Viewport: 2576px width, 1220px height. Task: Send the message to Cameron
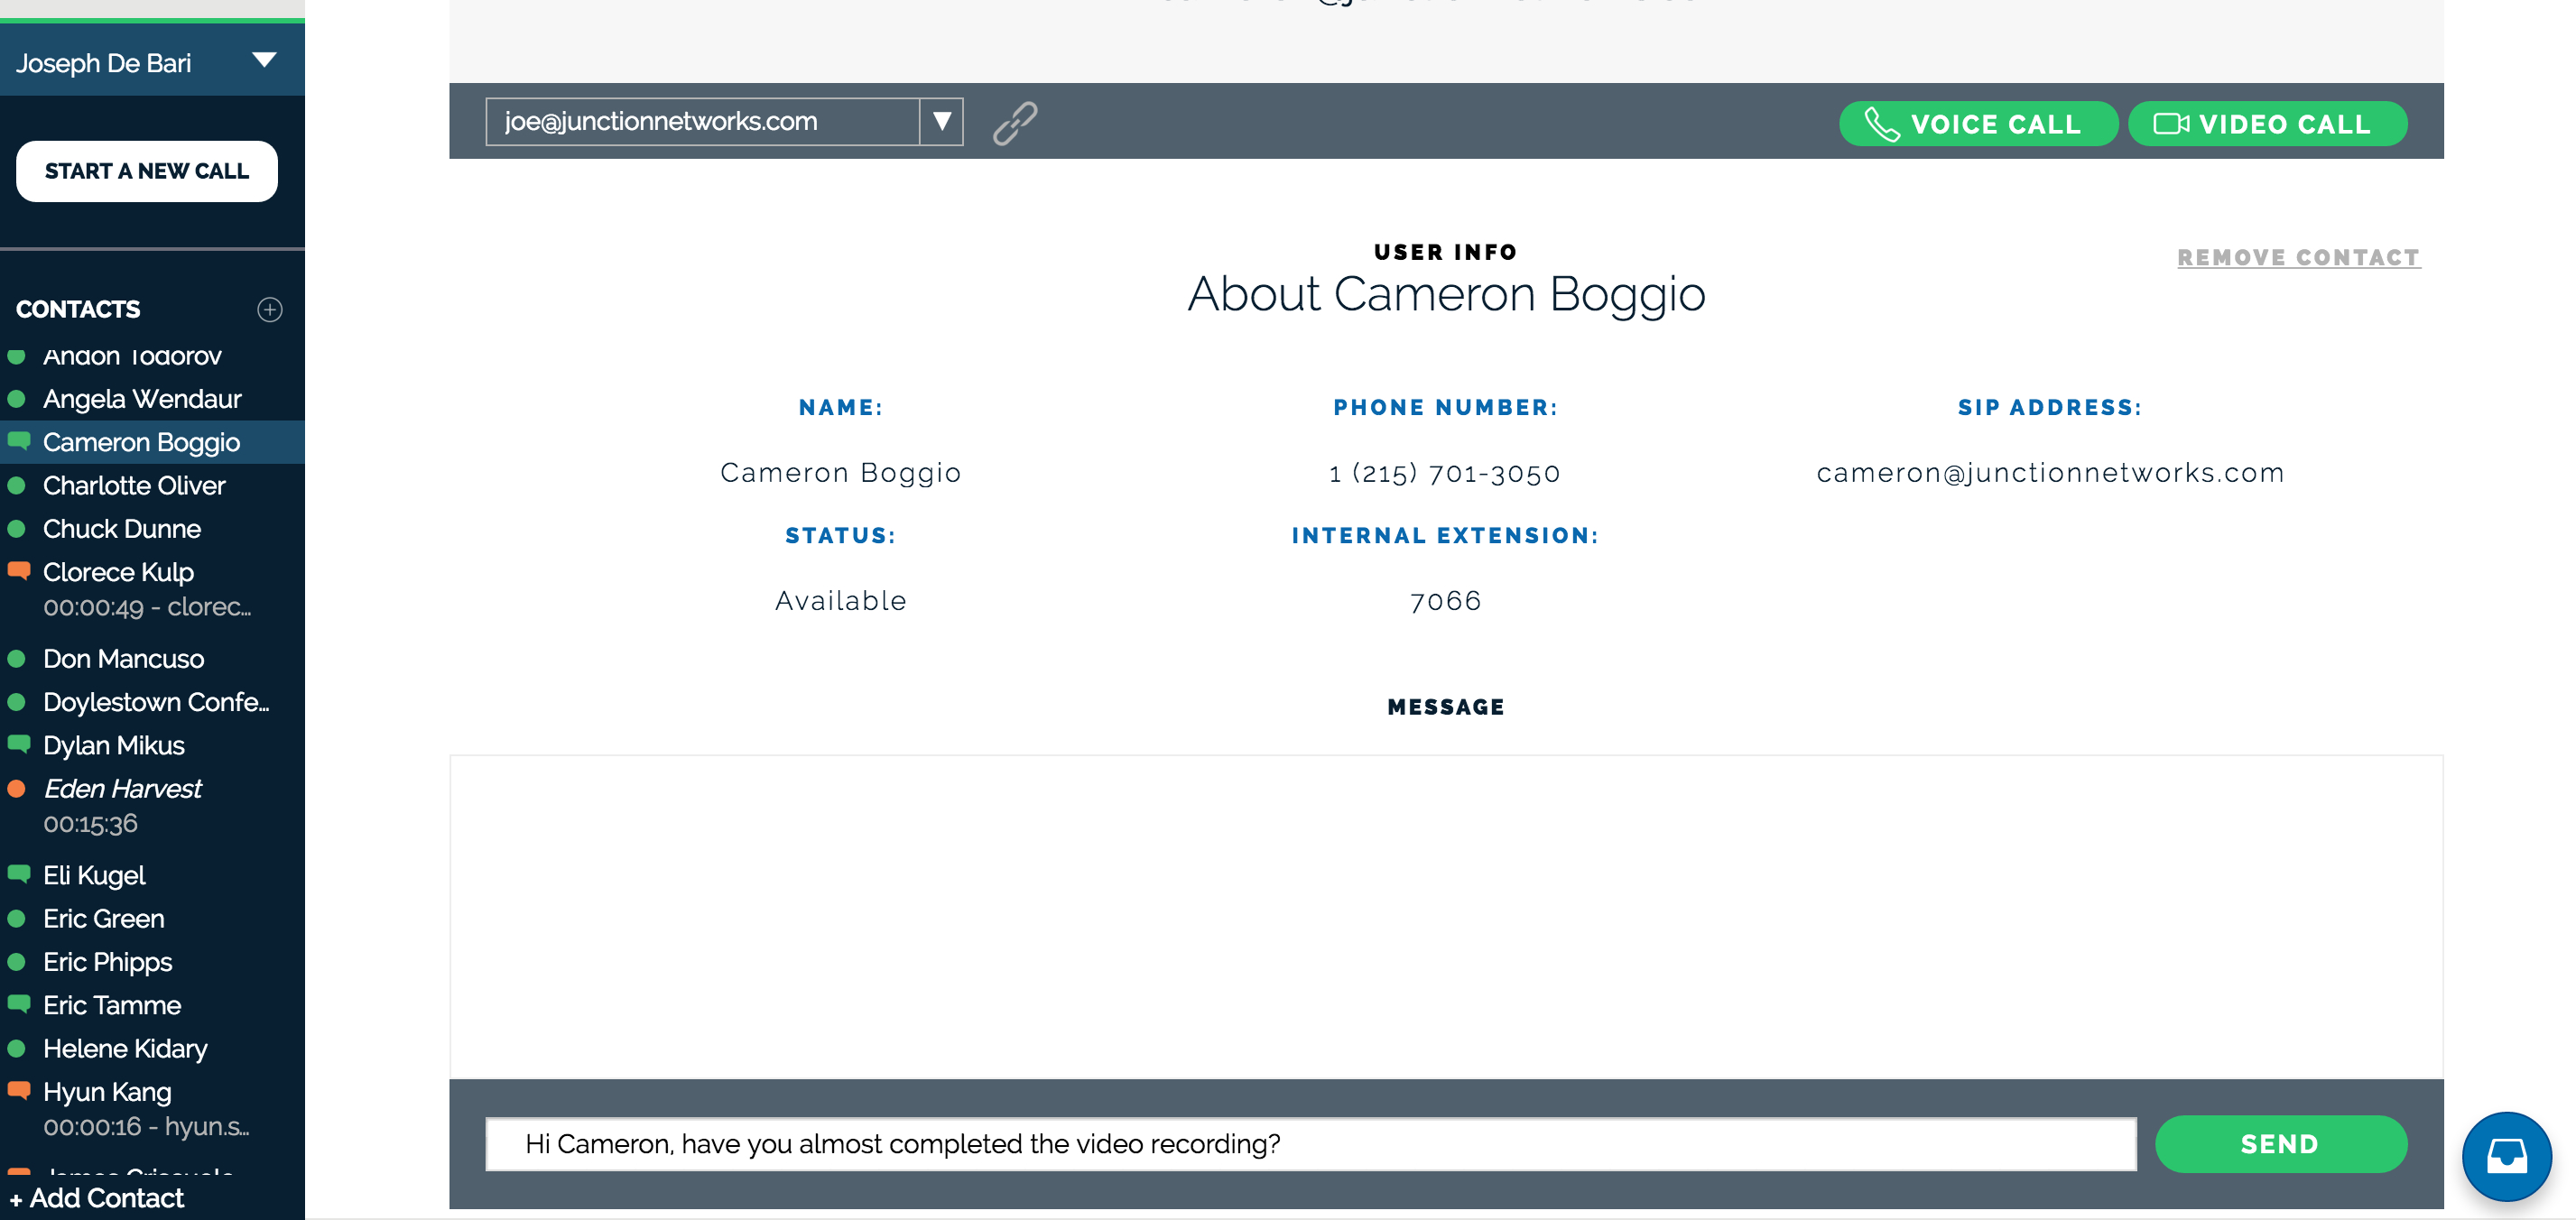point(2280,1144)
